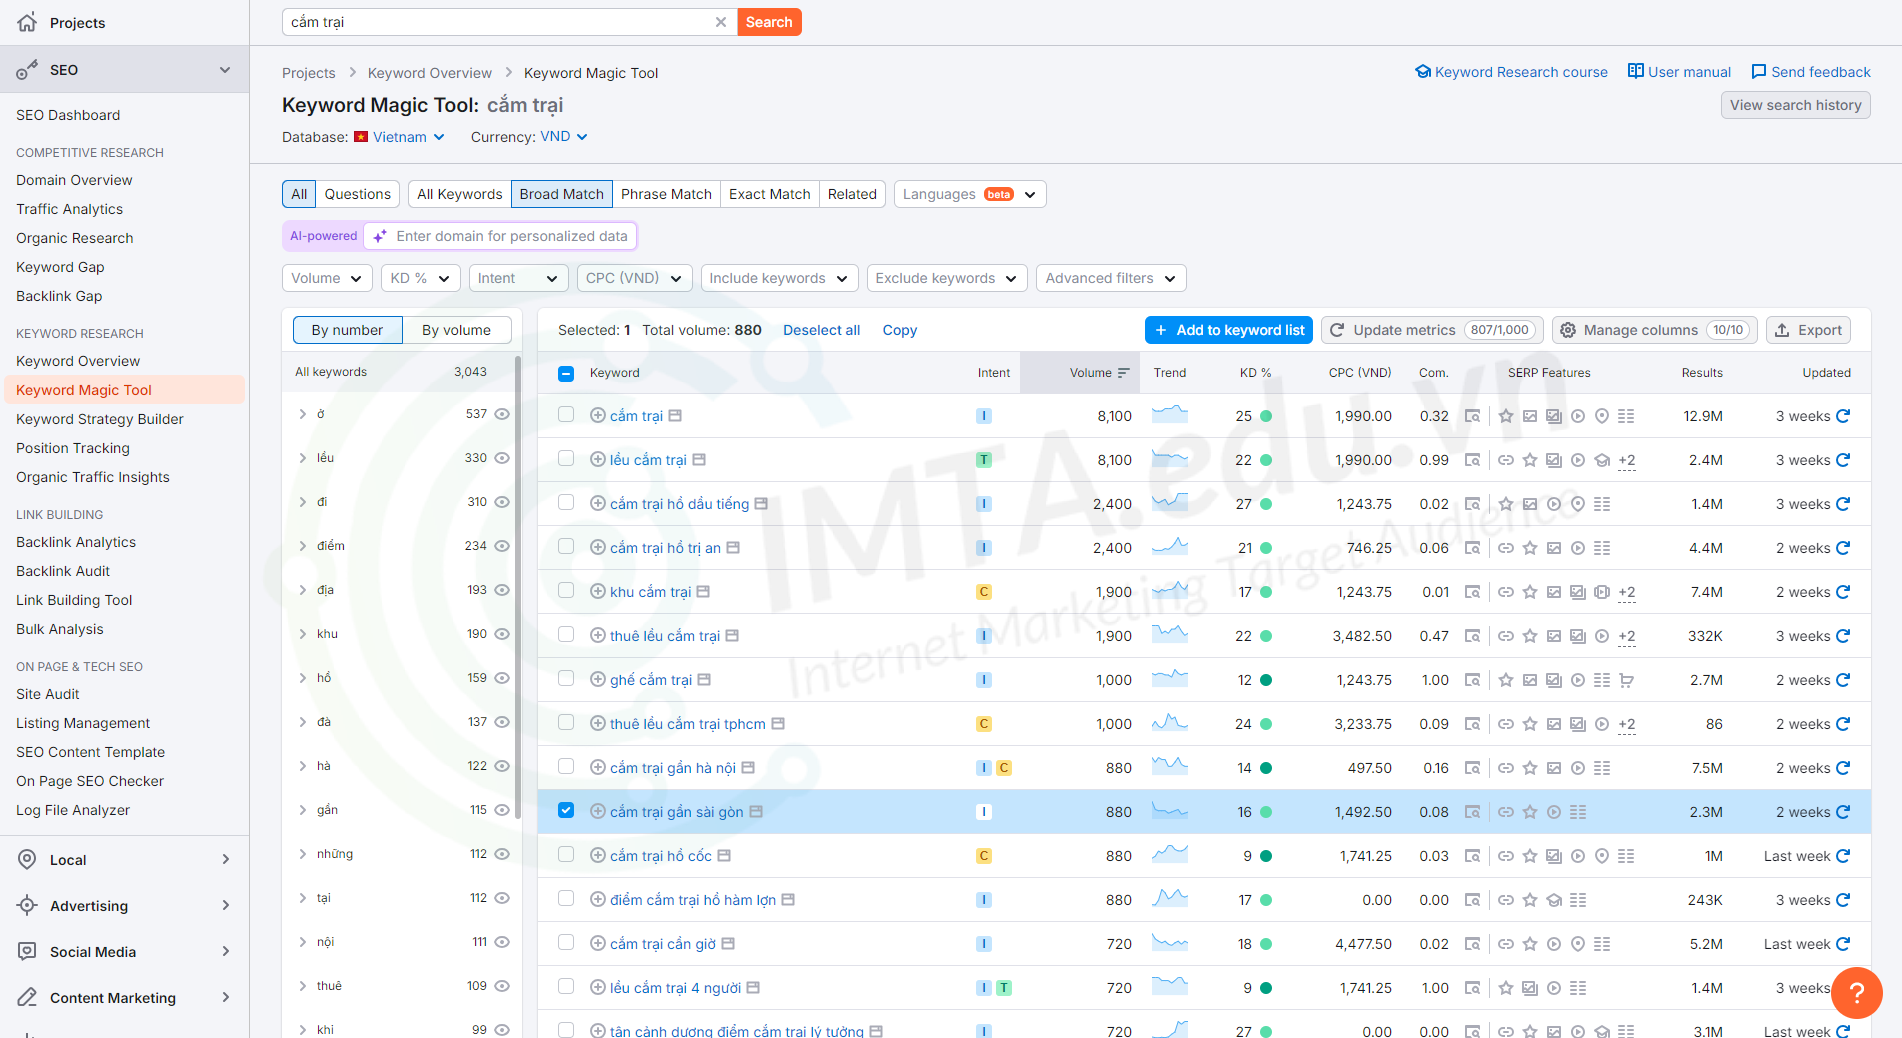The image size is (1902, 1038).
Task: Open SERP view icon for cắm trại gần hà nội
Action: [x=1472, y=768]
